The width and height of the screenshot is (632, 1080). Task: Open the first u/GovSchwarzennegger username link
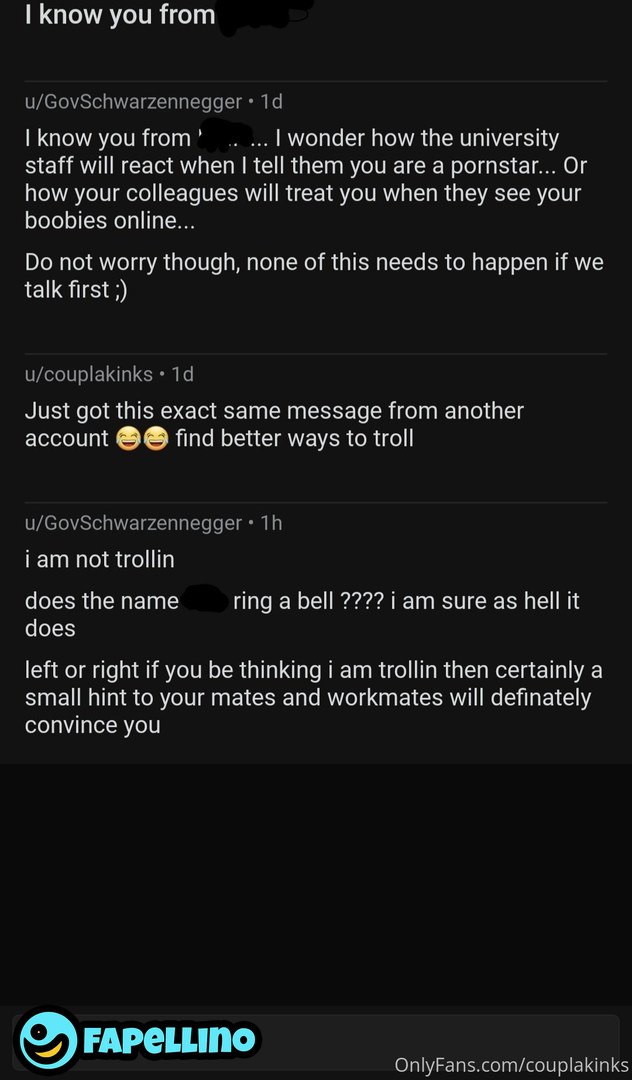[x=133, y=102]
